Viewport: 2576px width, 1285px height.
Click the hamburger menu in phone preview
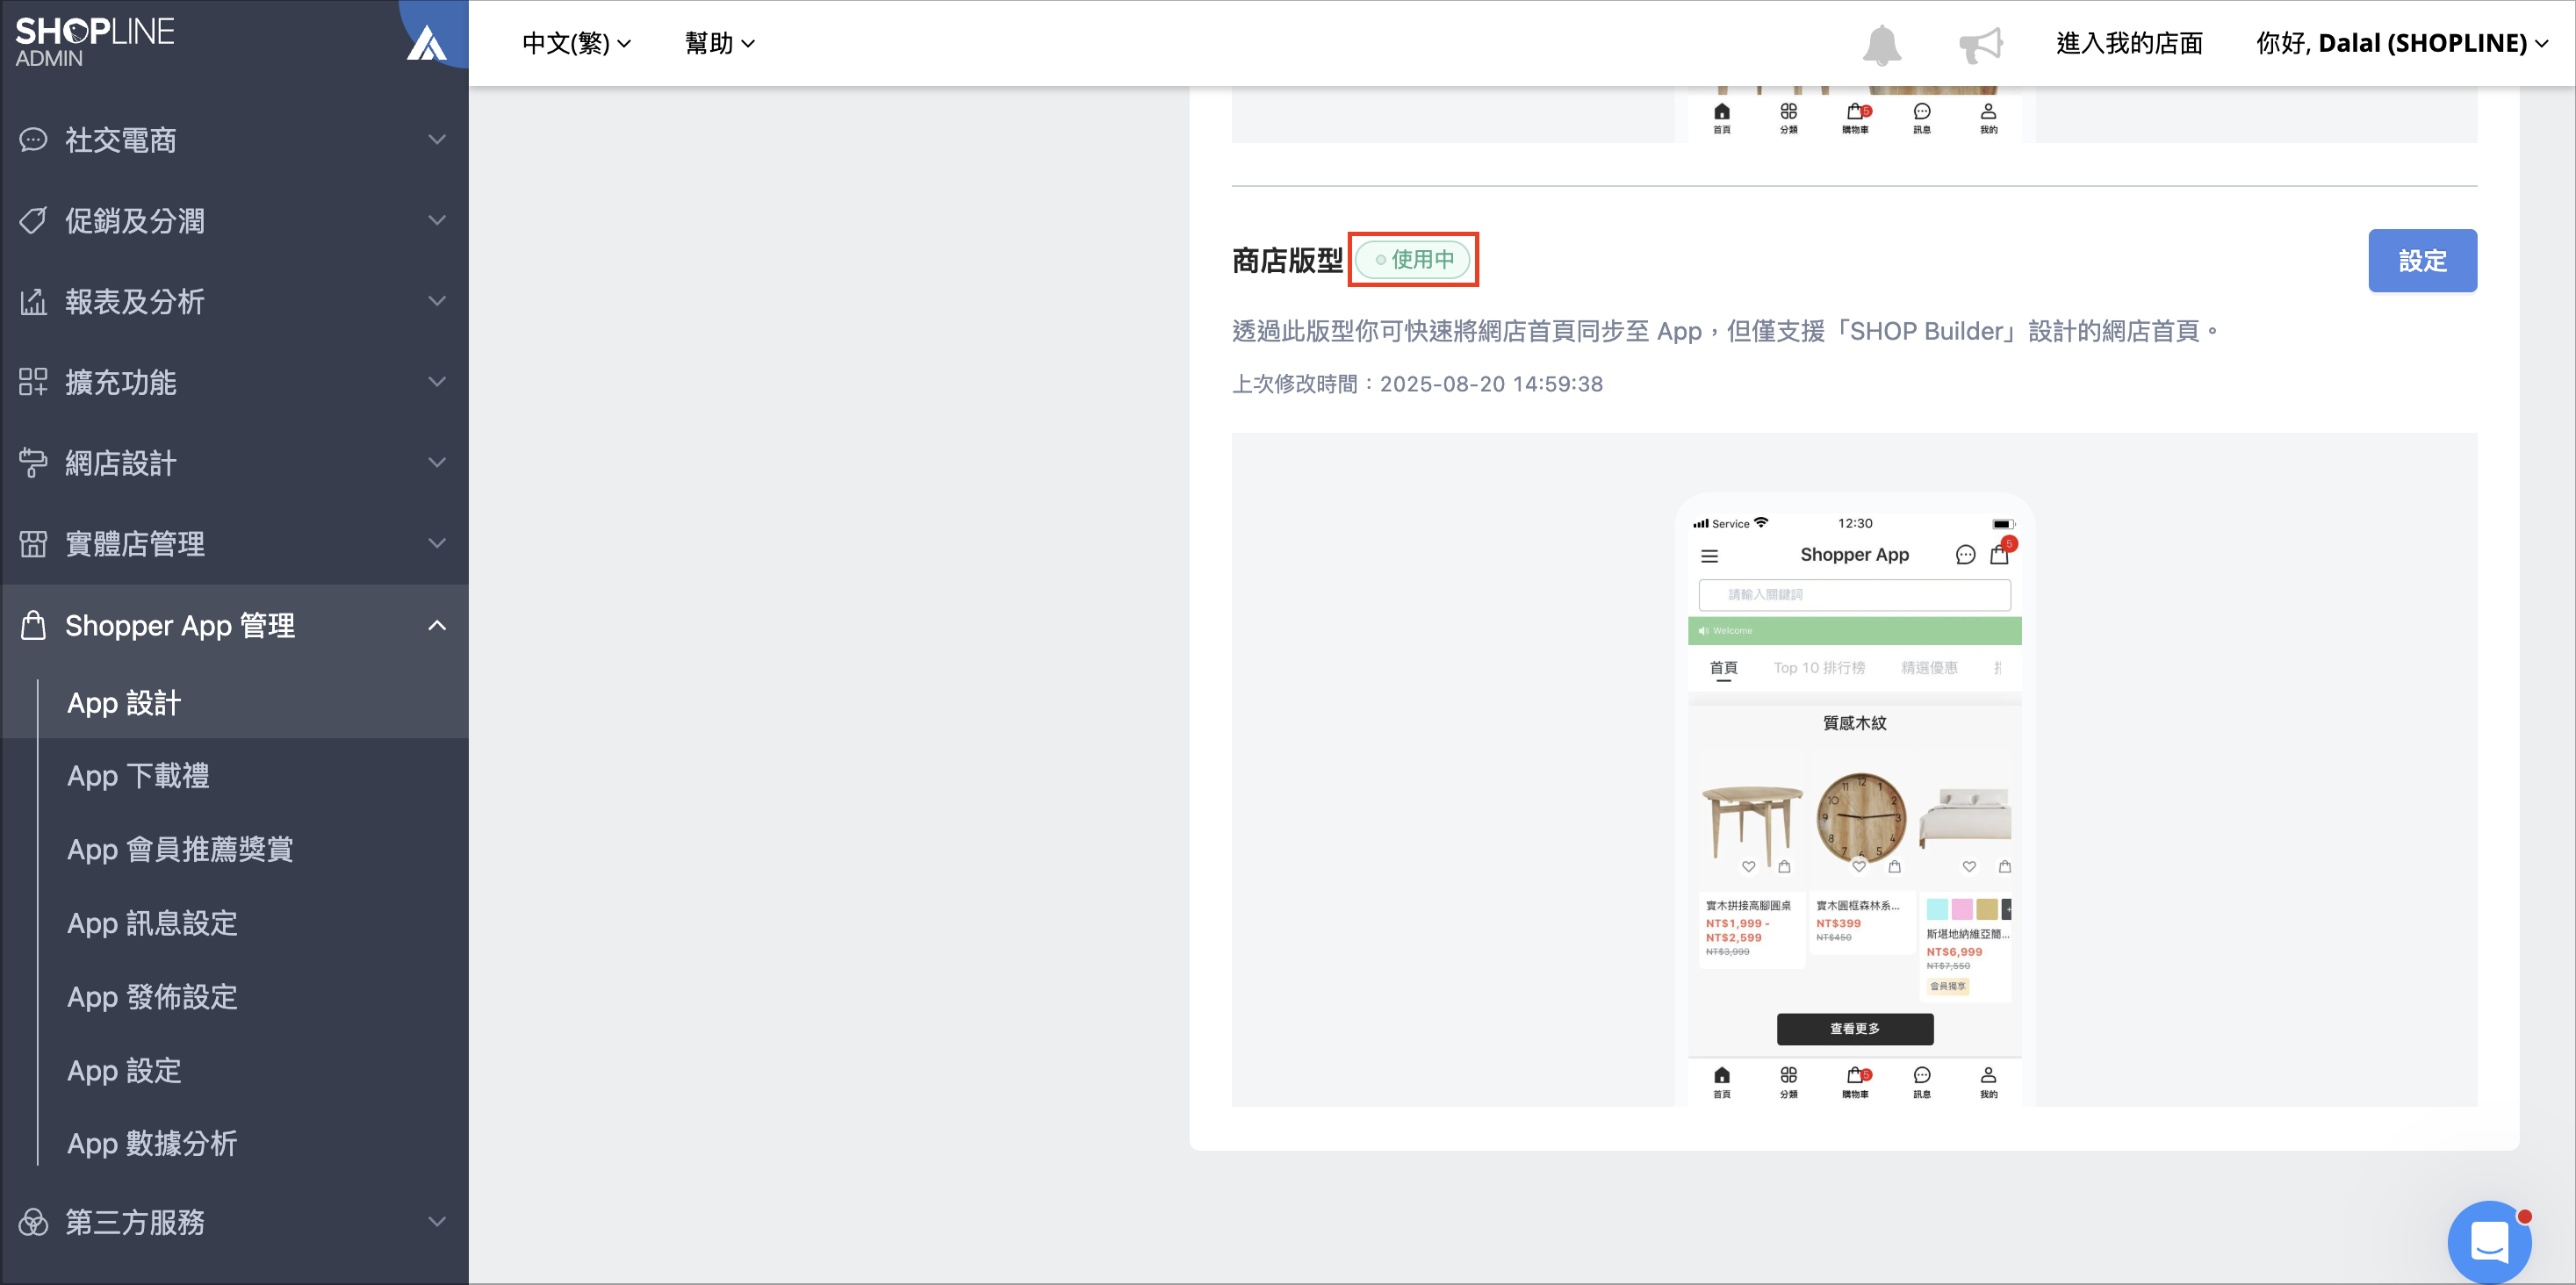point(1709,556)
